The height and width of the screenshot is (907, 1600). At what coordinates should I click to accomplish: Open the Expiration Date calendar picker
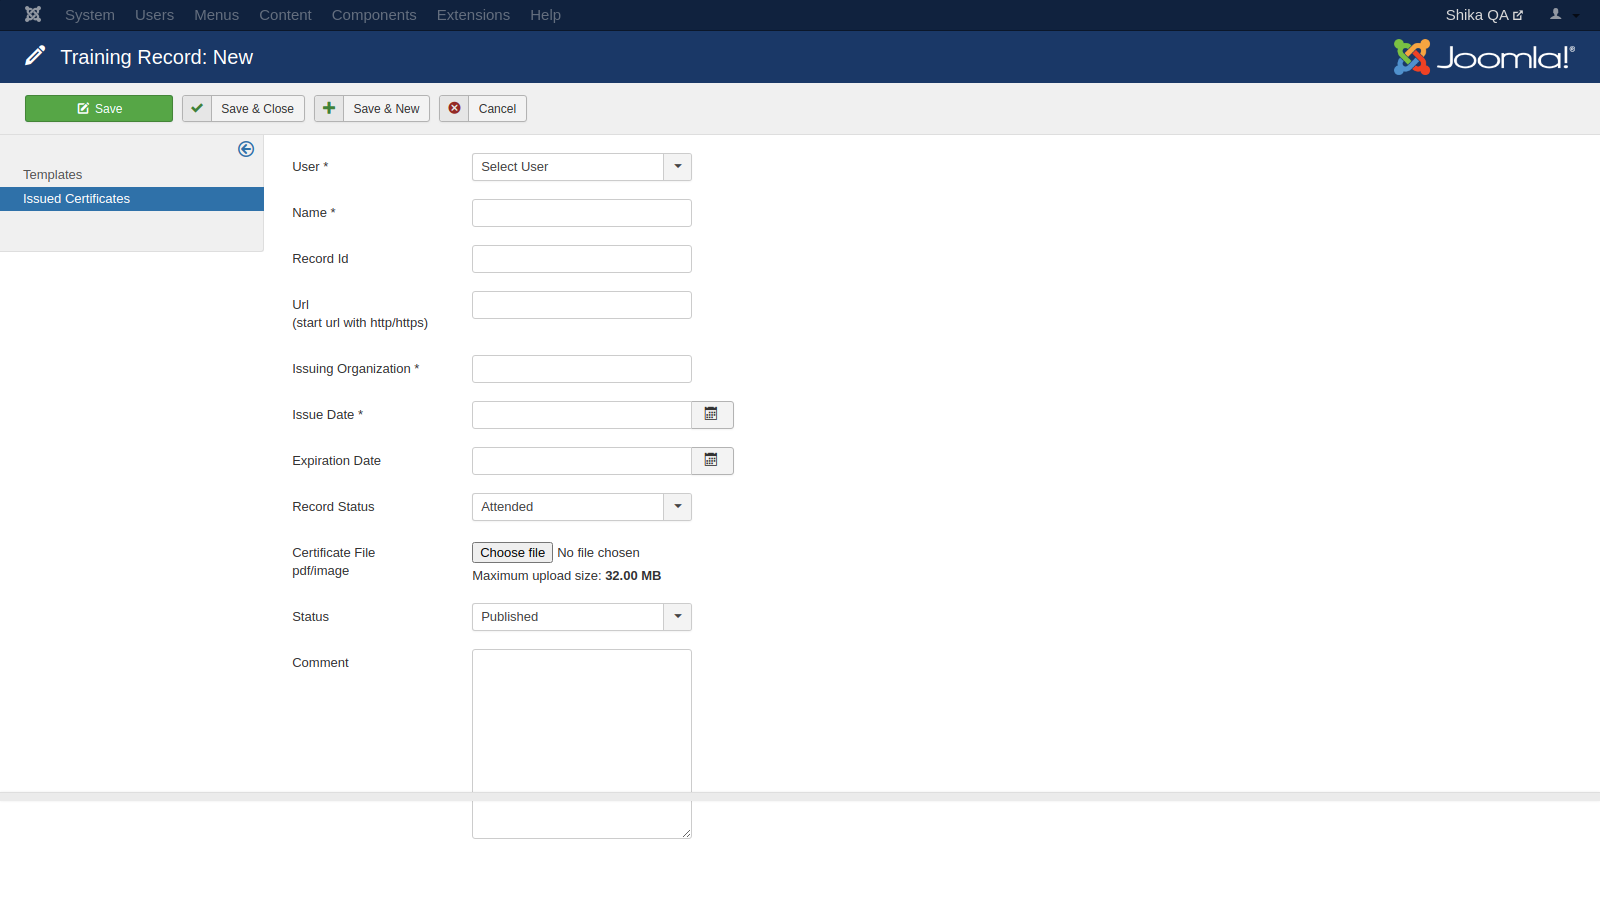click(711, 461)
